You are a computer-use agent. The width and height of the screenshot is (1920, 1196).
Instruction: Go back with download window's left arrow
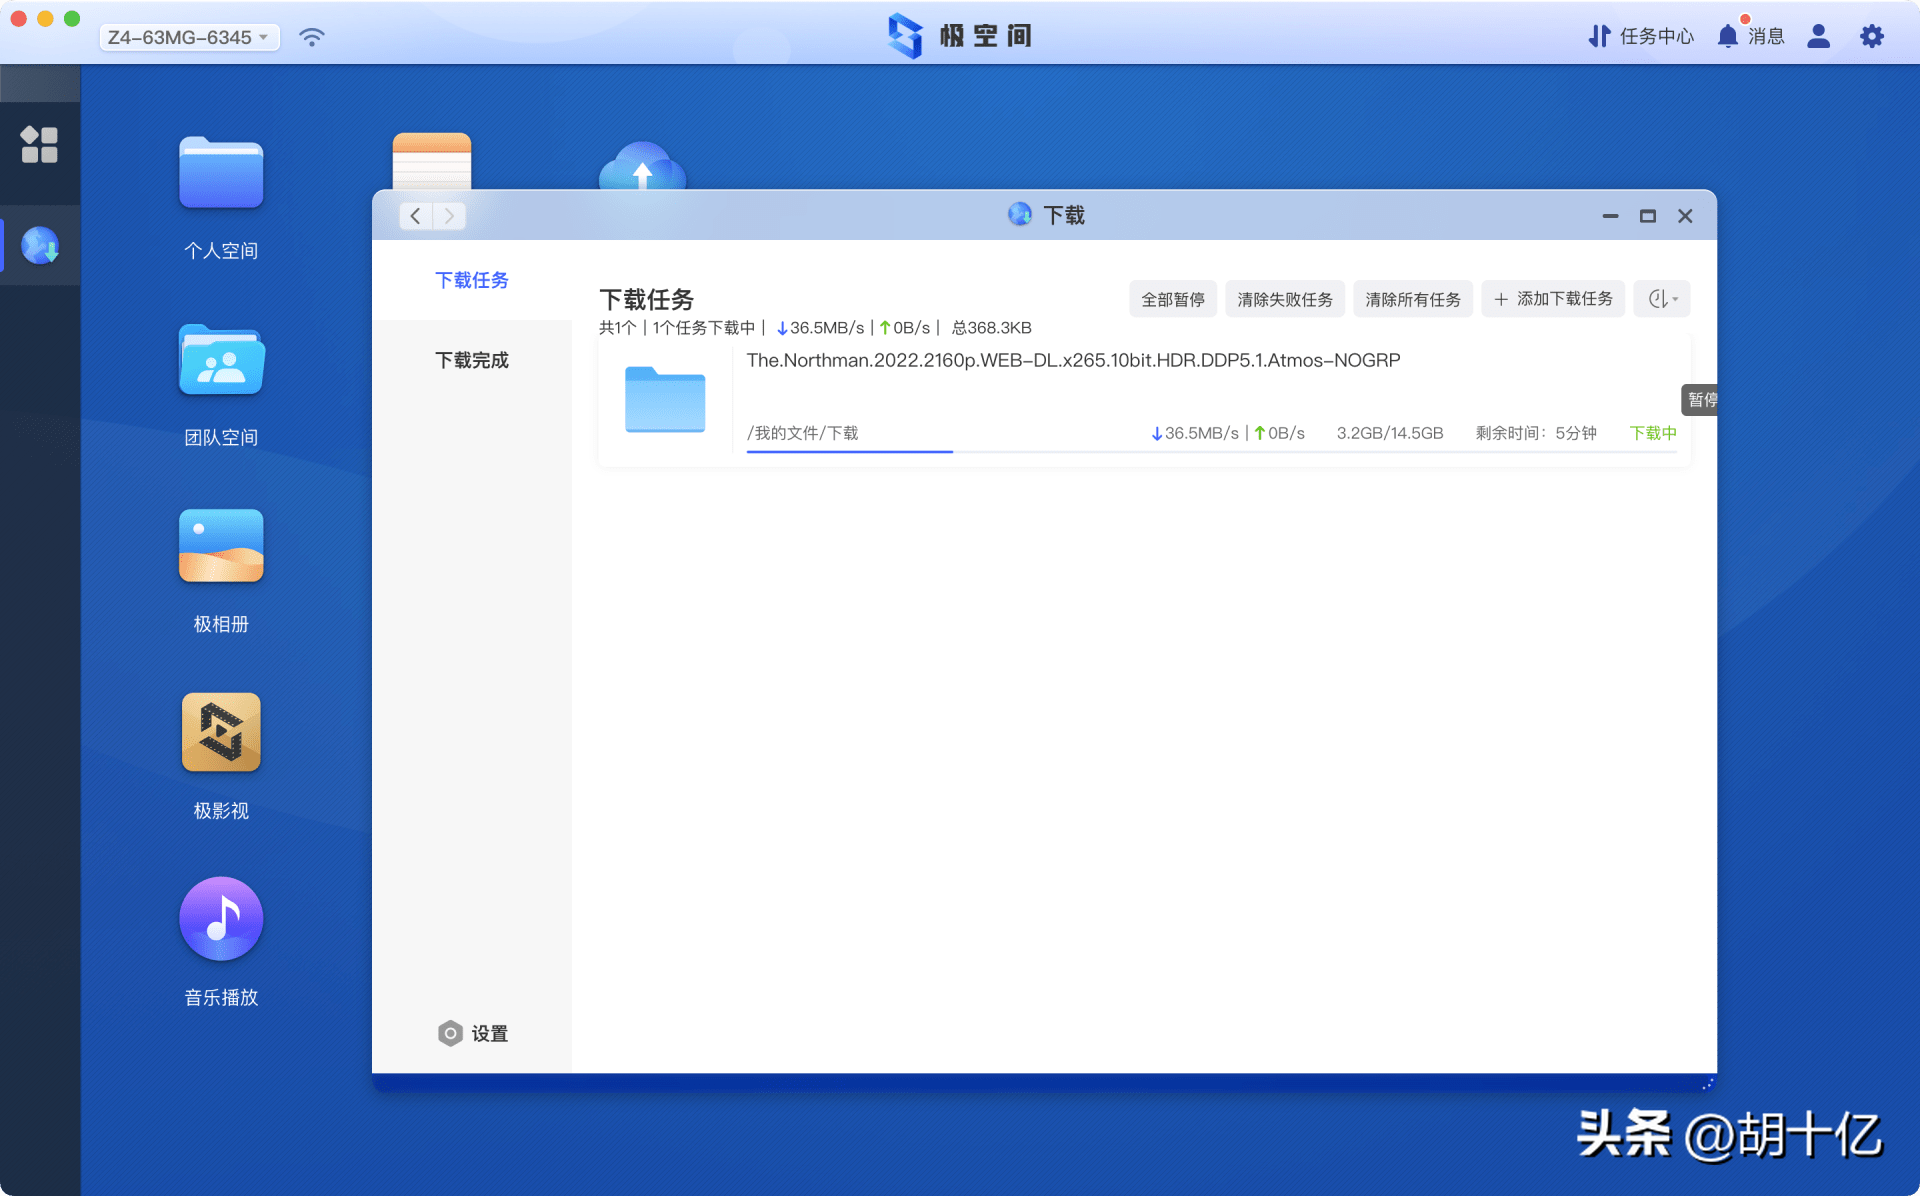tap(416, 215)
